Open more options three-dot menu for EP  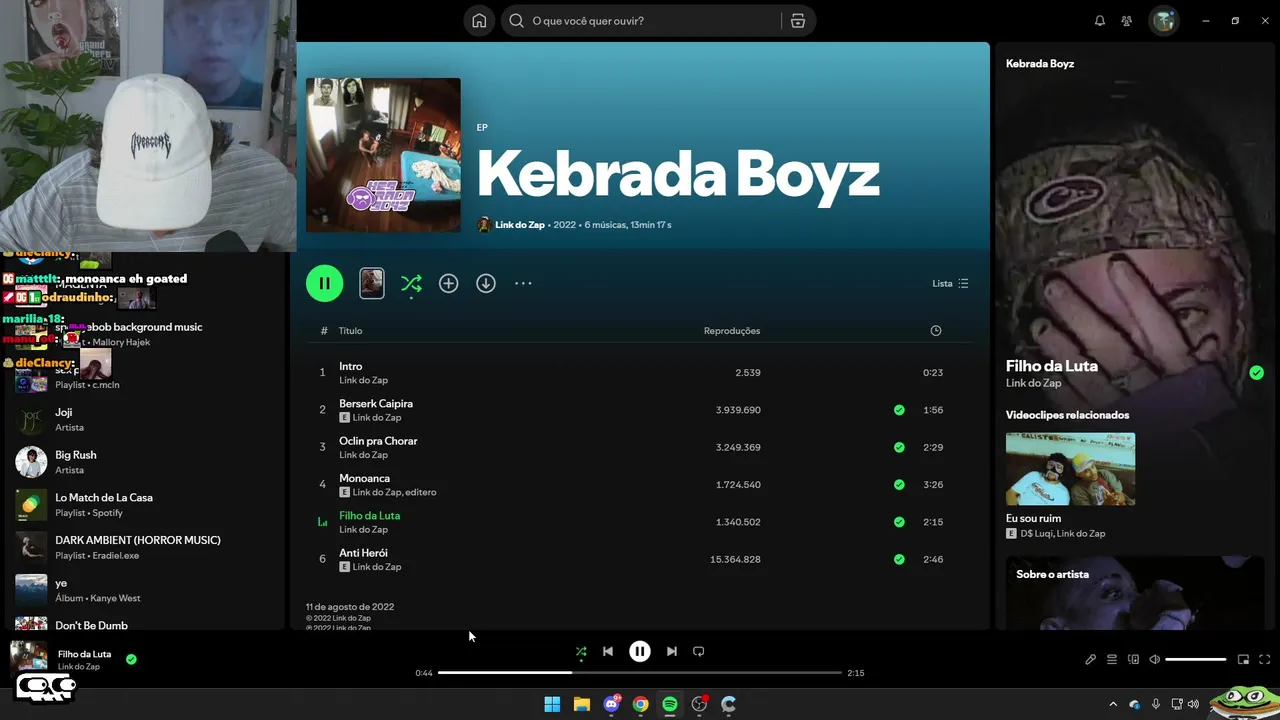(523, 284)
